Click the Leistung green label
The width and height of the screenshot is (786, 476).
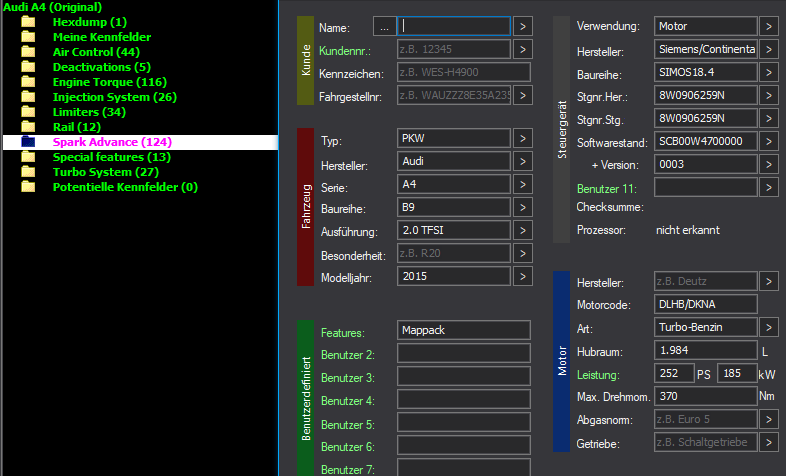pos(598,375)
